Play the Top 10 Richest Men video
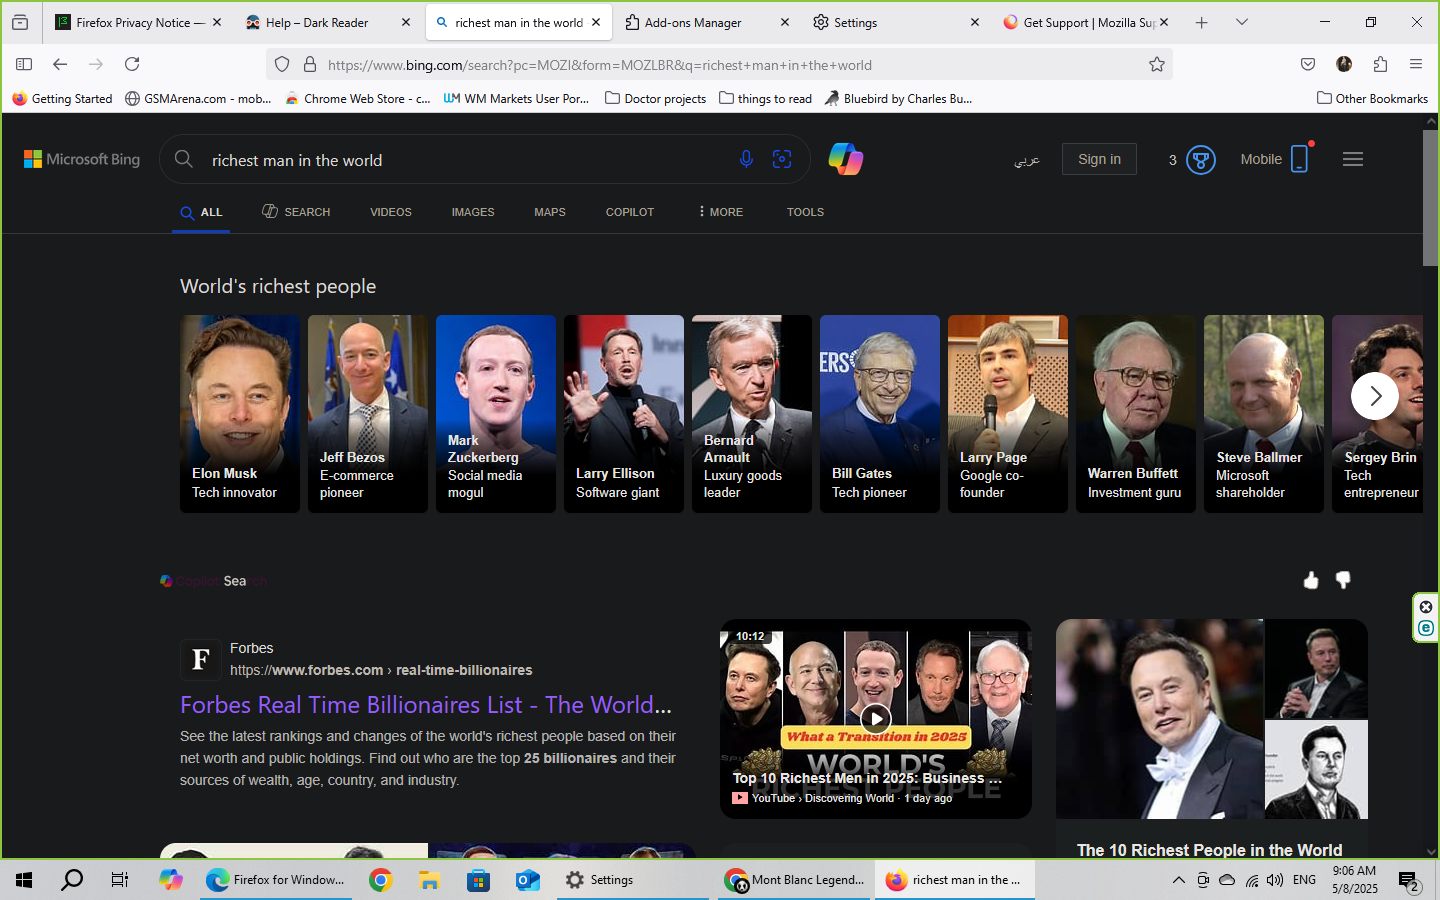This screenshot has width=1440, height=900. (x=876, y=718)
